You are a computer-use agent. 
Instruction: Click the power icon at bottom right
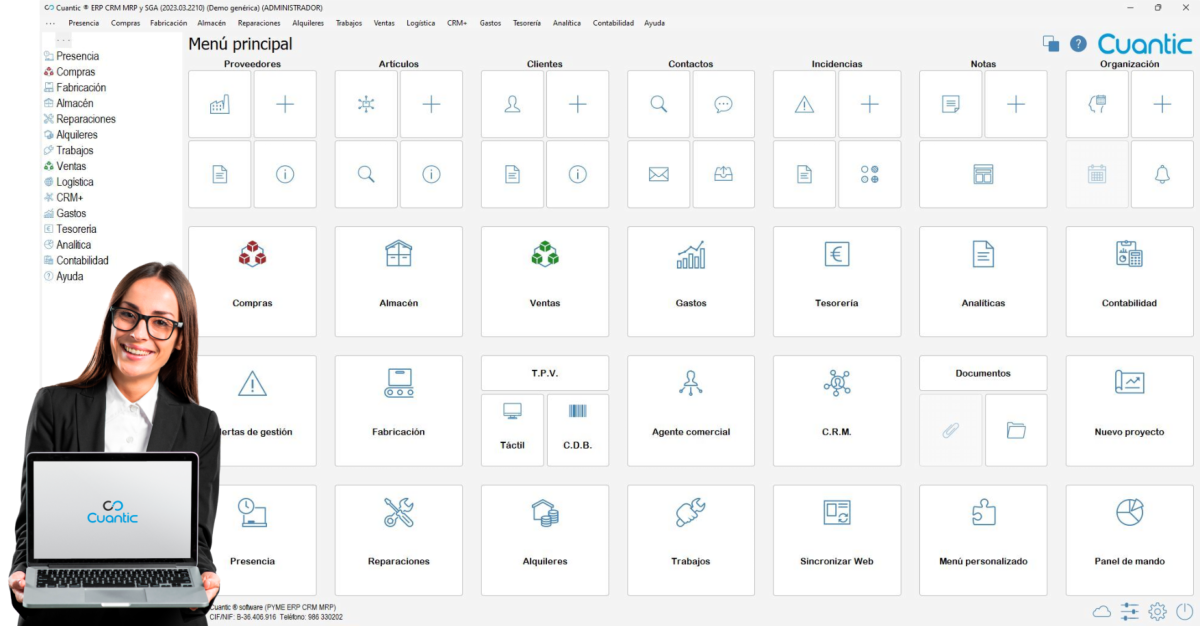point(1184,611)
